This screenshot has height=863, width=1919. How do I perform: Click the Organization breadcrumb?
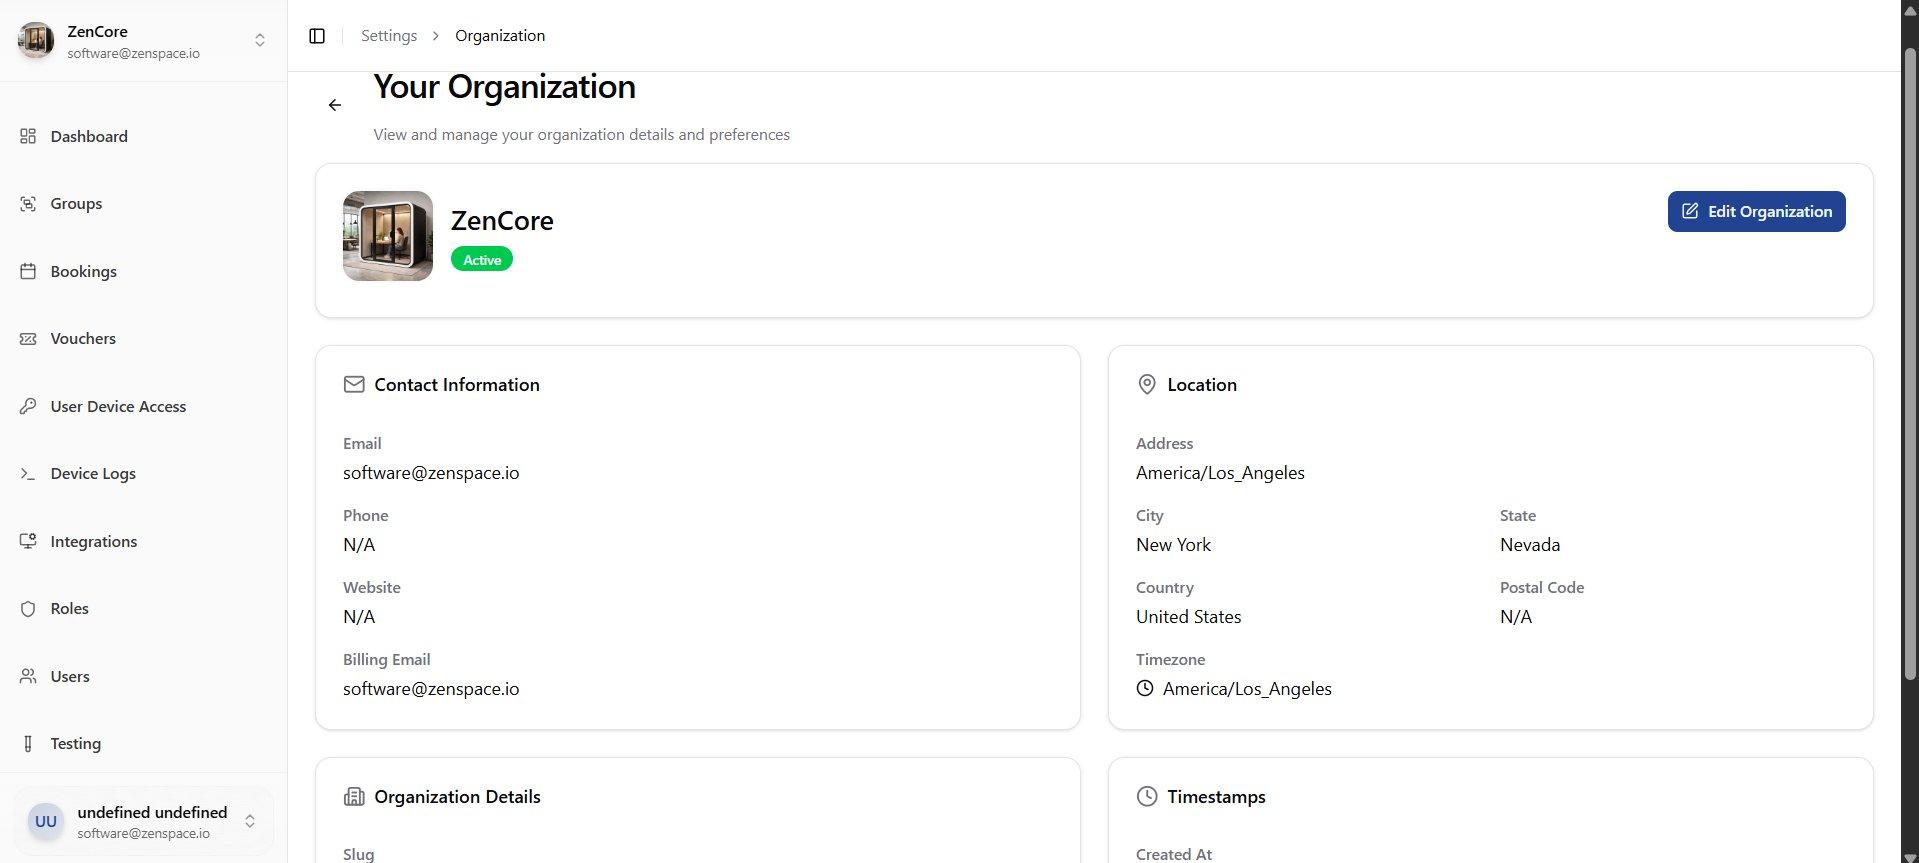(500, 36)
